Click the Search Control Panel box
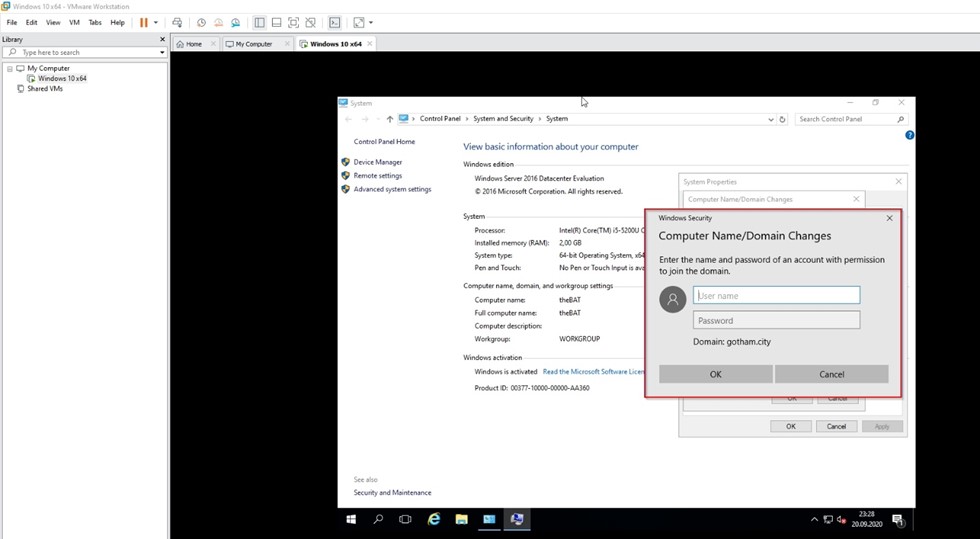The width and height of the screenshot is (980, 539). click(851, 119)
